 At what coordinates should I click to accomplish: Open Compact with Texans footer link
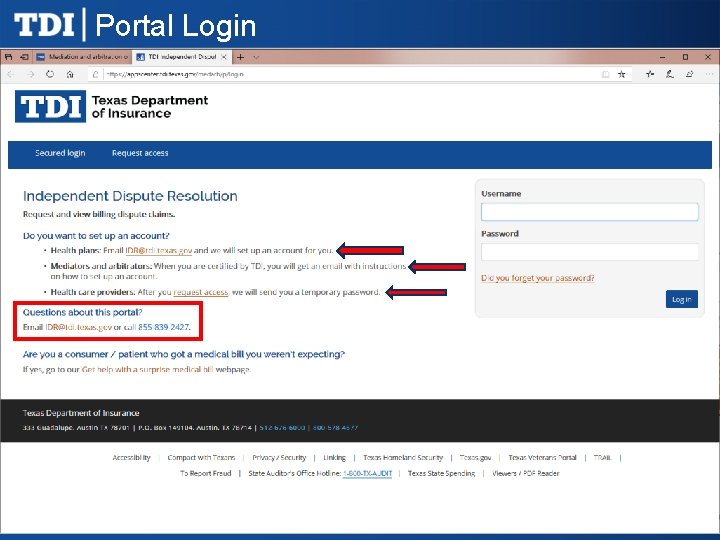tap(201, 457)
